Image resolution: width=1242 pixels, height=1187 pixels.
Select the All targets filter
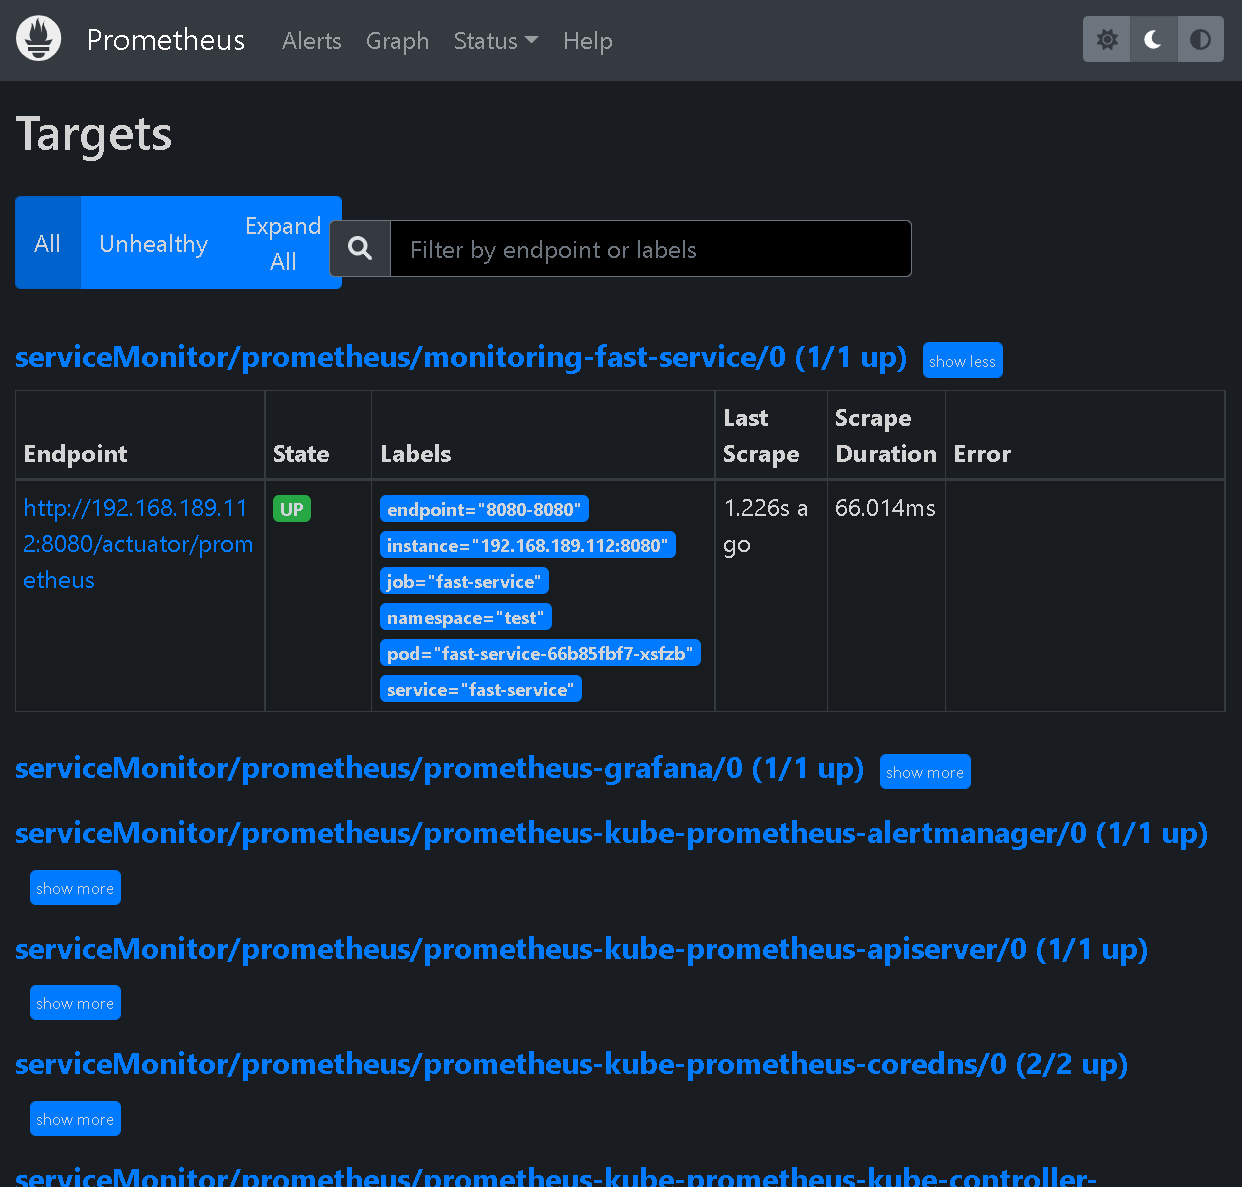click(48, 243)
